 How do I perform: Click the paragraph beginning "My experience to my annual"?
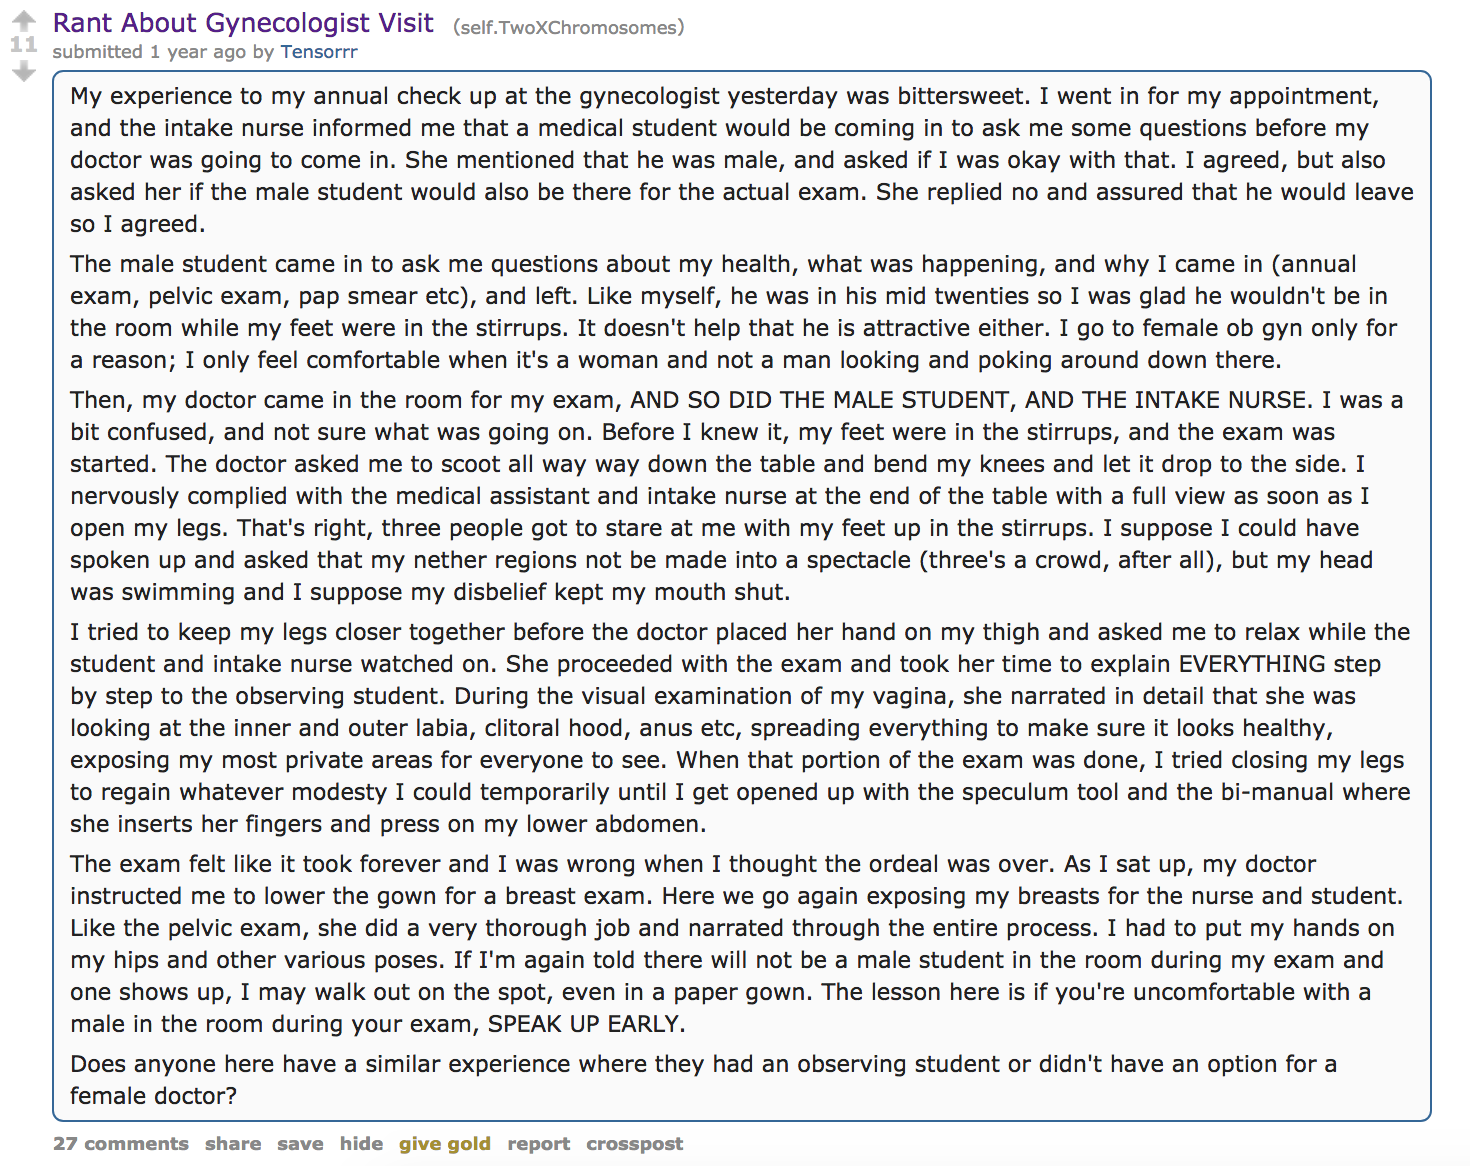click(741, 160)
